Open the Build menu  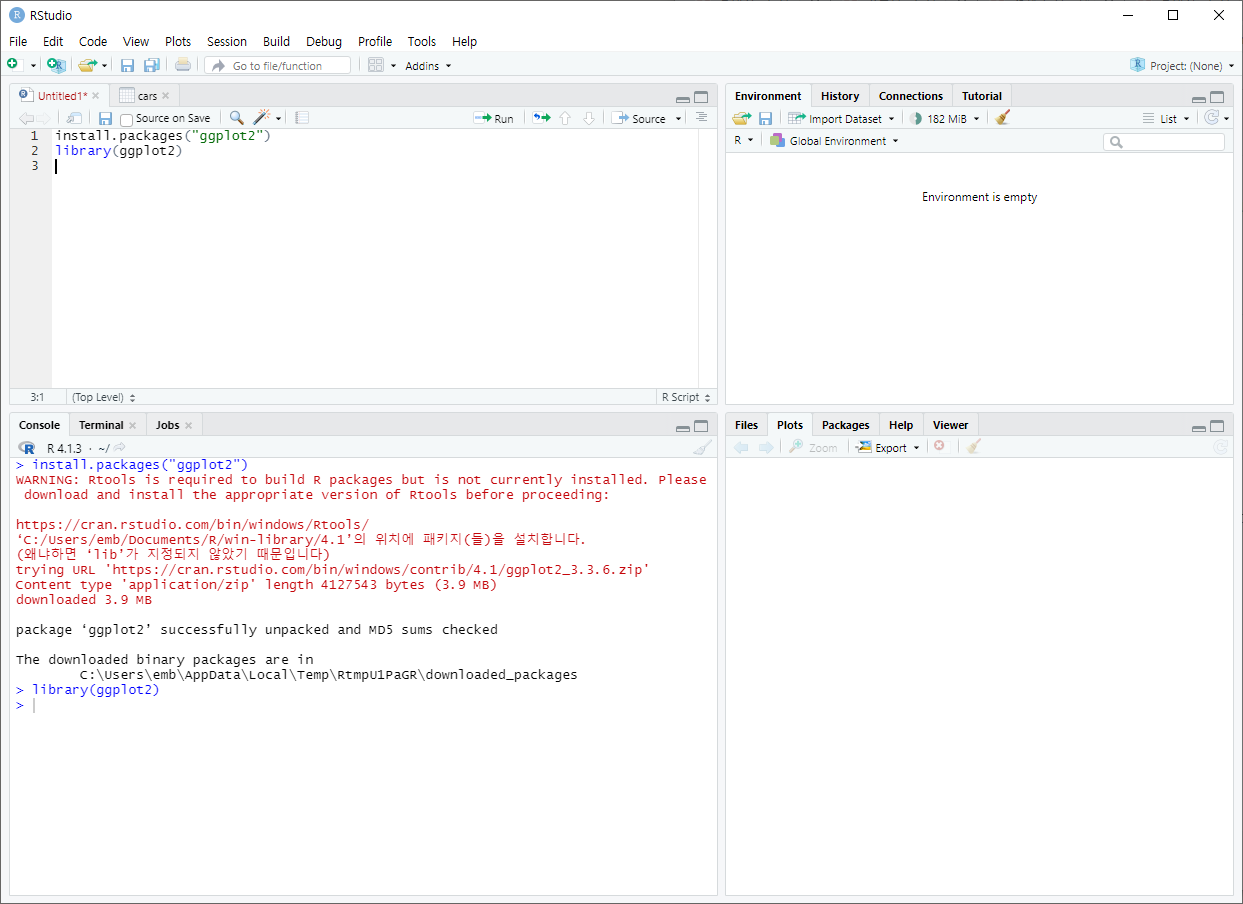pos(277,41)
